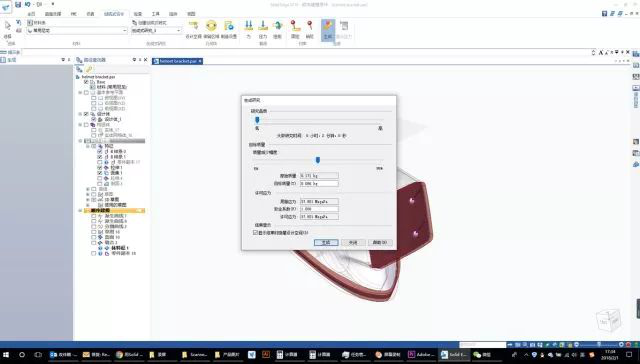Click the yellow Preserve Region ribbon icon
The image size is (640, 364).
[x=211, y=29]
